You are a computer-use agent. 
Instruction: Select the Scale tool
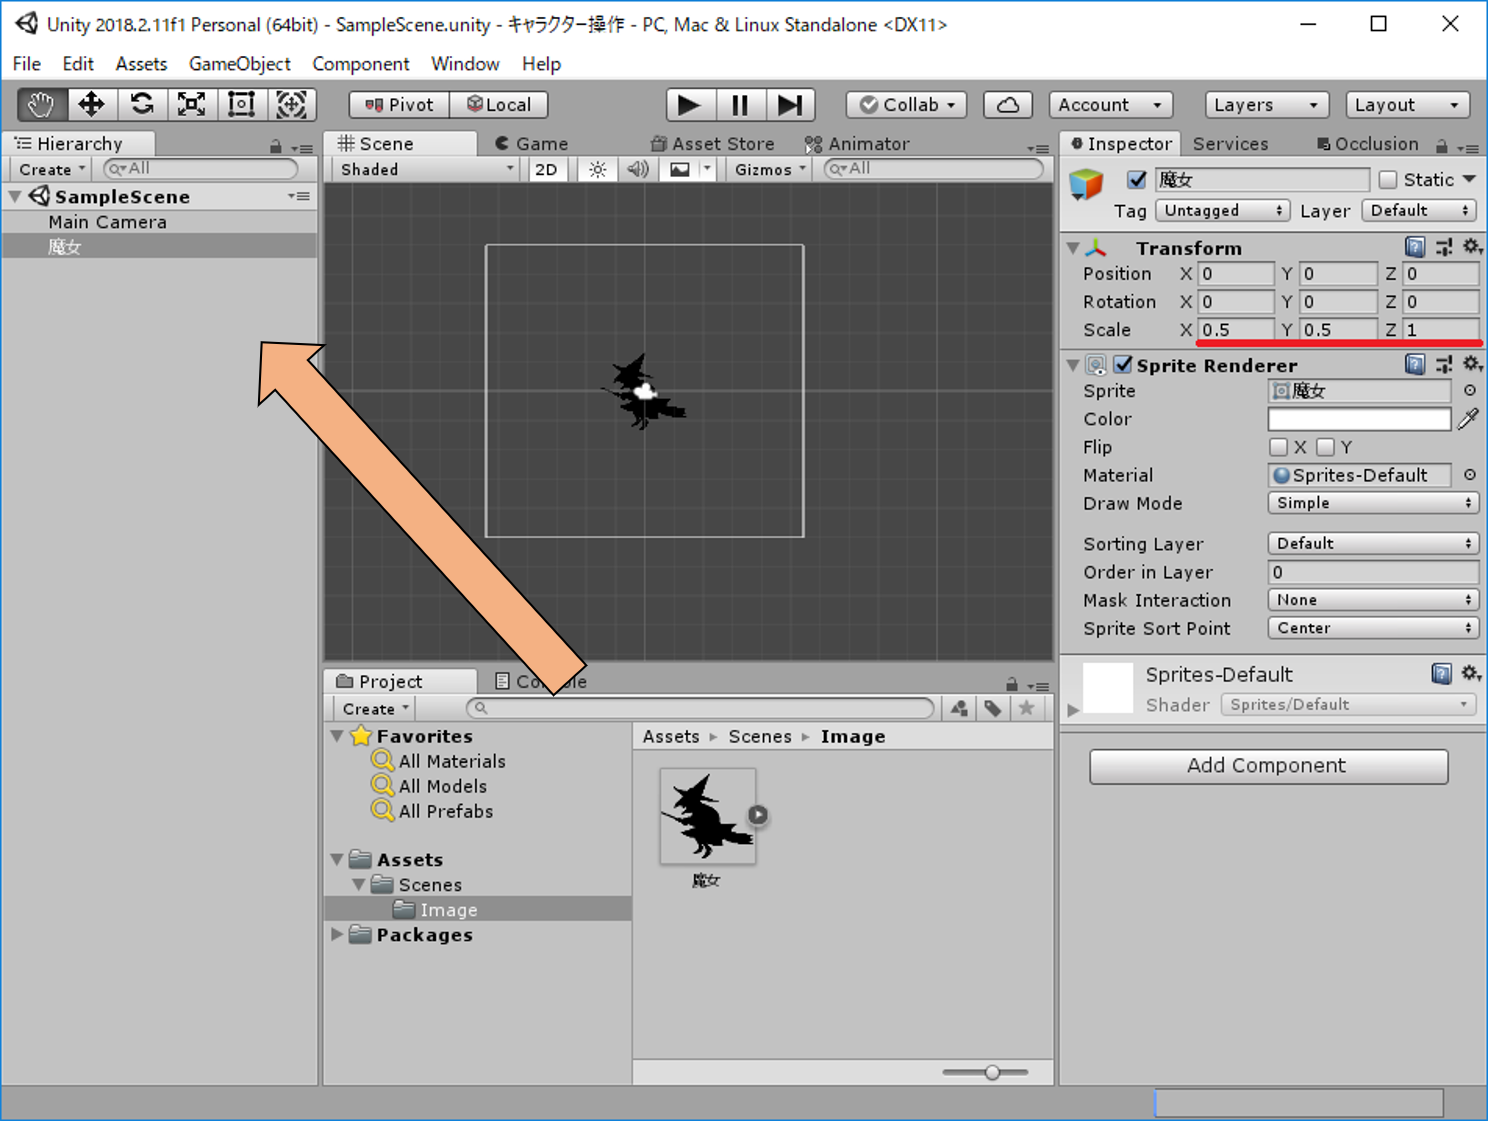[x=191, y=105]
